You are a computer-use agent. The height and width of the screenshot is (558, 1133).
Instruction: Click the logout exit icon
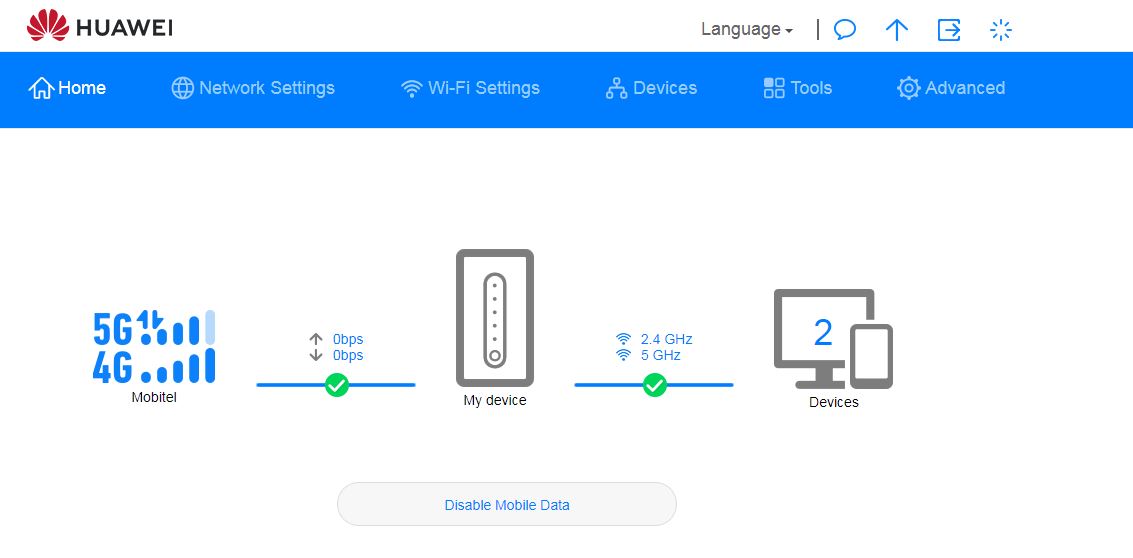pyautogui.click(x=949, y=30)
